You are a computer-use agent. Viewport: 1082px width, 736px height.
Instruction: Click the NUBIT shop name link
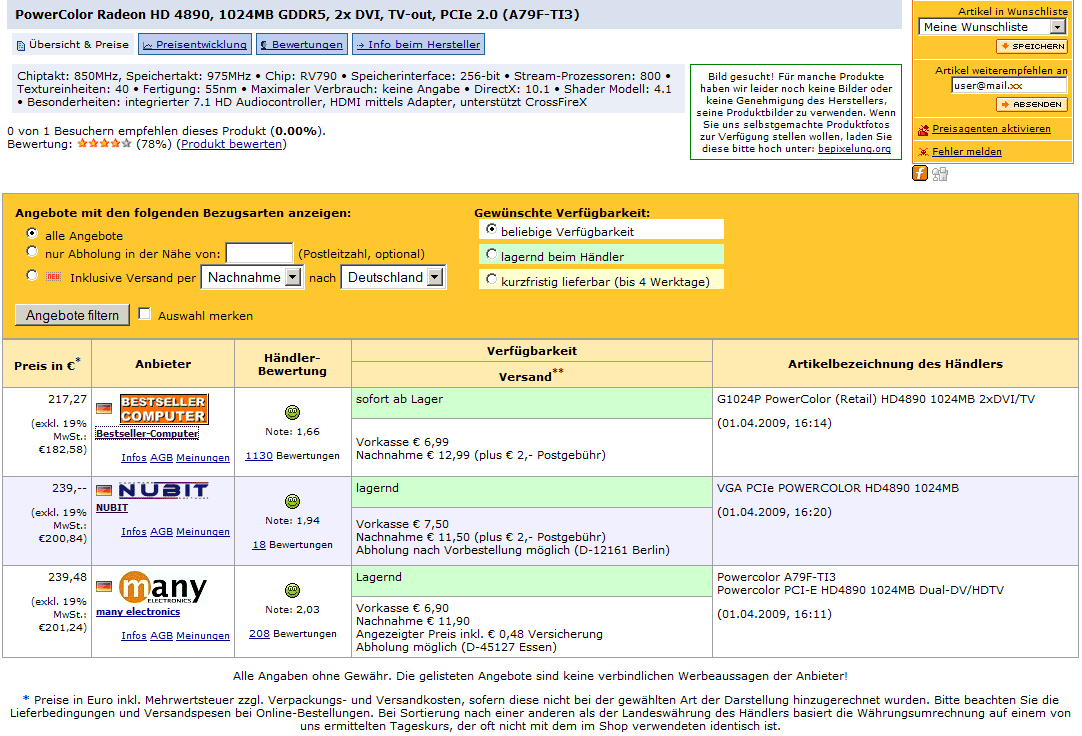[112, 508]
